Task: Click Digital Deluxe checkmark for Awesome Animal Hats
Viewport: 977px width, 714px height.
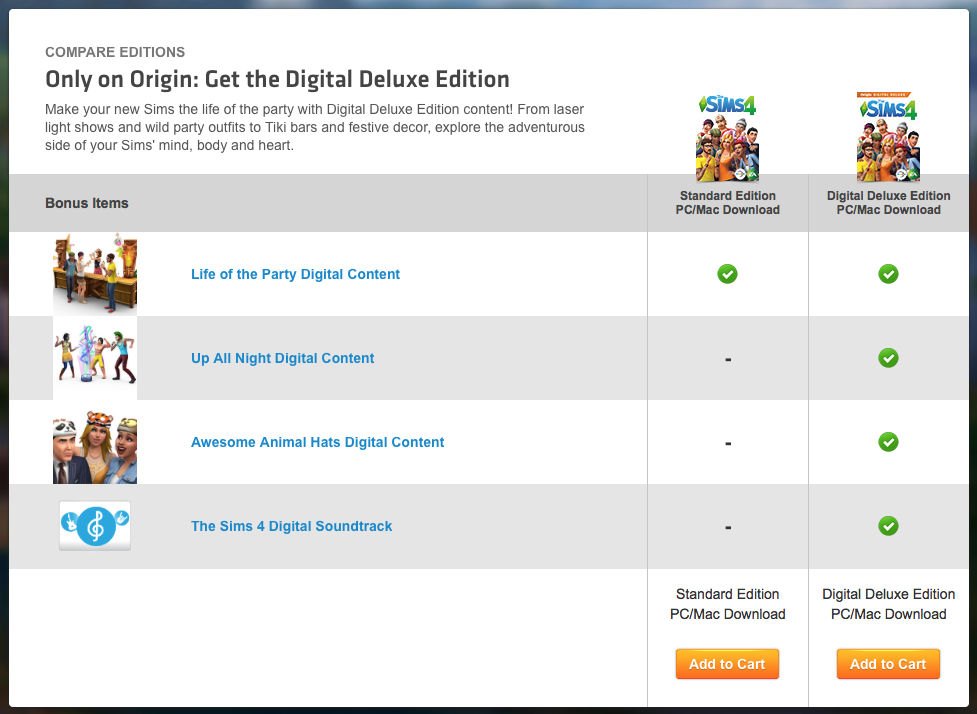Action: tap(888, 442)
